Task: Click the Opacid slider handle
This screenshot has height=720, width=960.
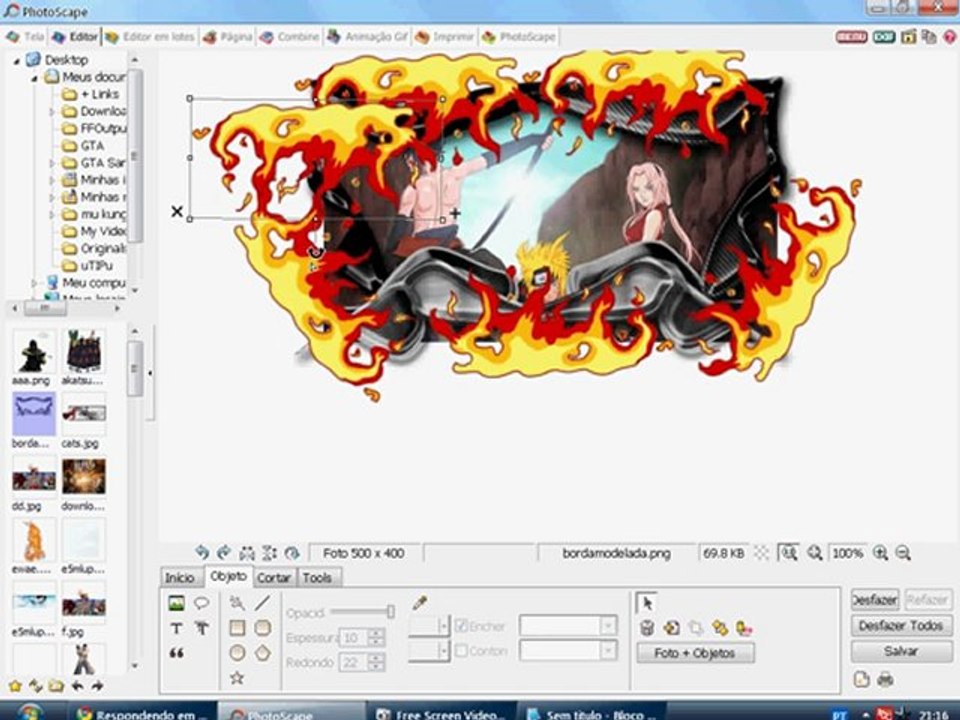Action: click(391, 612)
